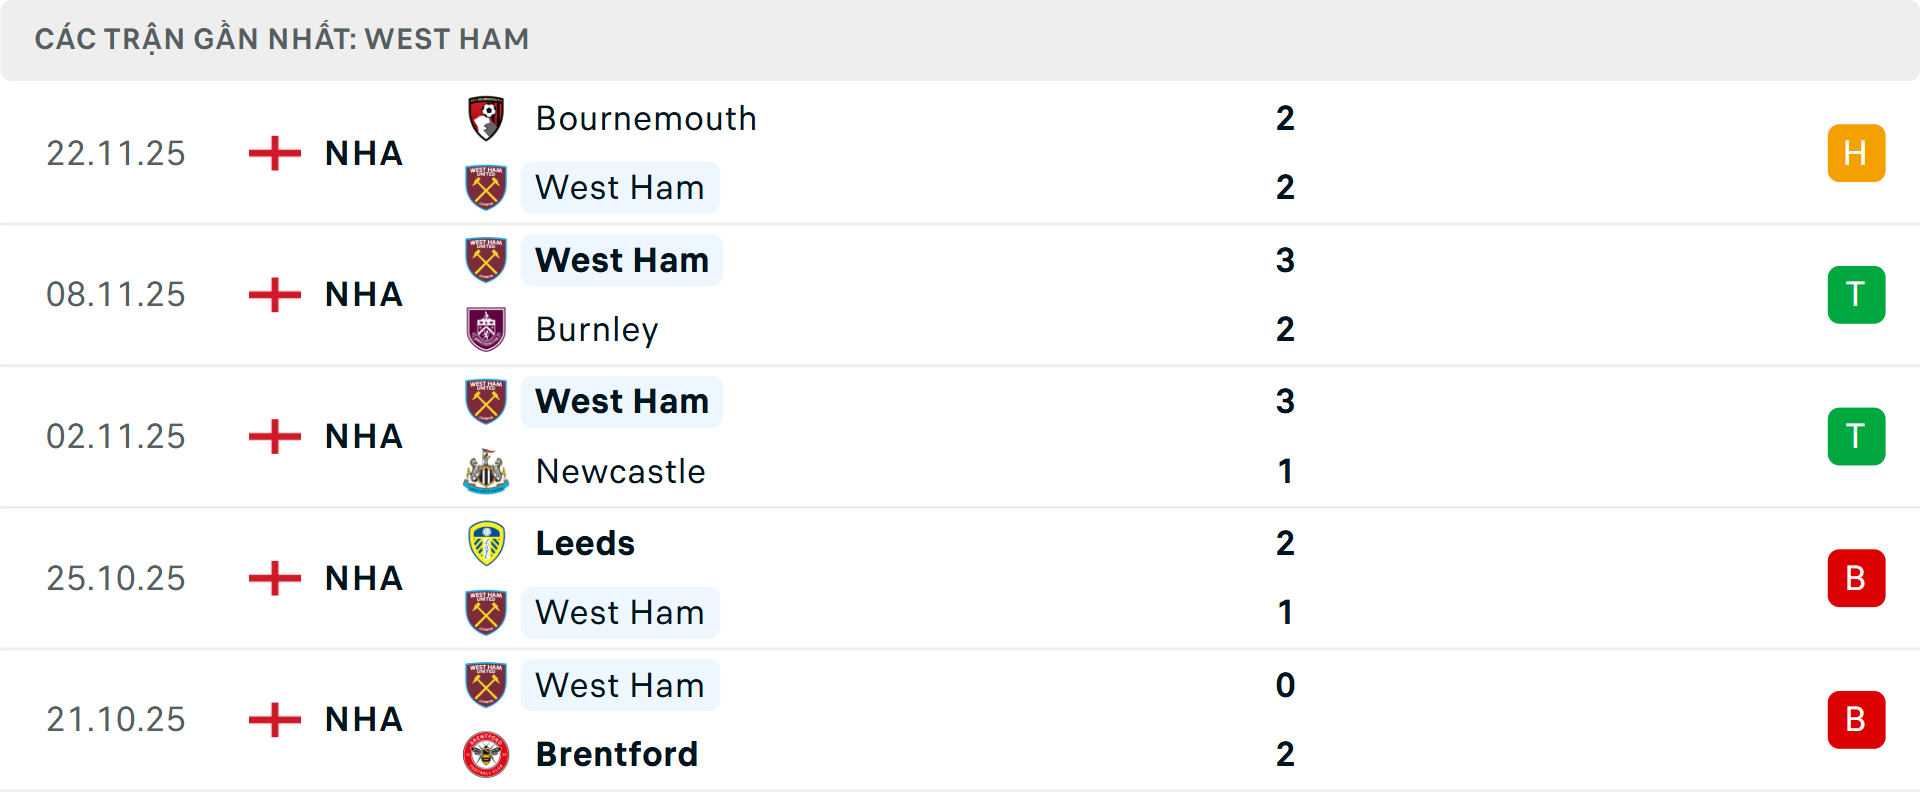Screen dimensions: 1920x792
Task: Click the red B badge on Brentford match row
Action: [x=1856, y=719]
